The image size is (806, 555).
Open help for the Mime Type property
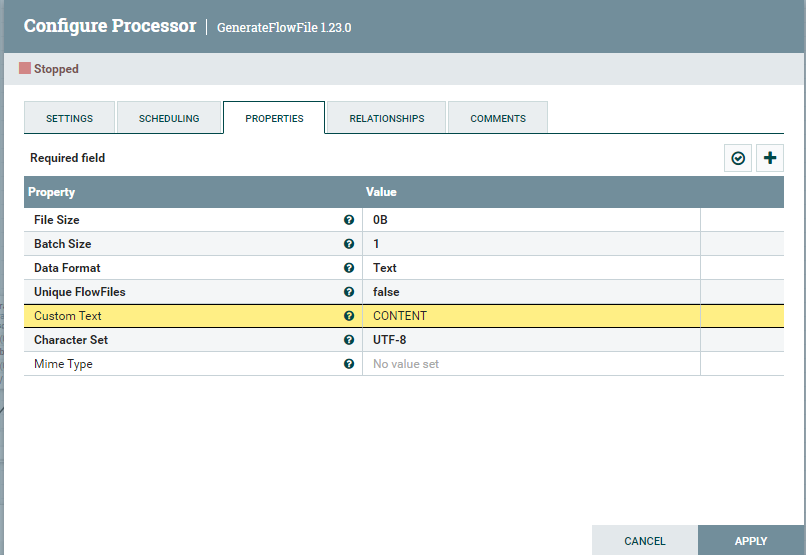(349, 364)
